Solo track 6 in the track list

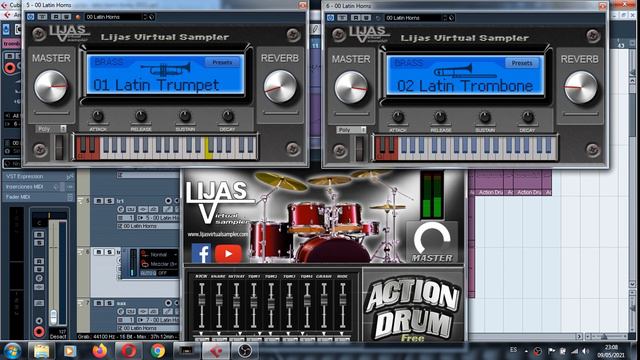pos(109,252)
